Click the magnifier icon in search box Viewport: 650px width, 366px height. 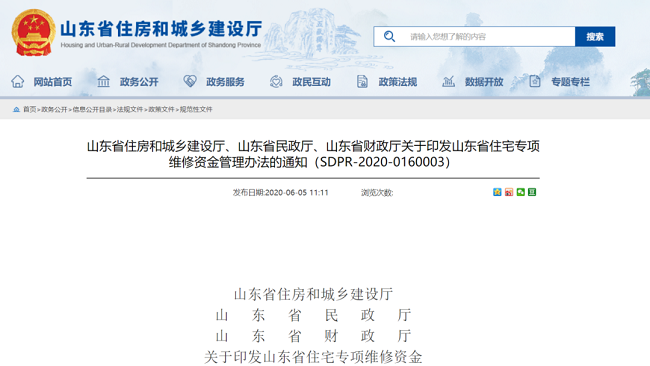(x=389, y=36)
